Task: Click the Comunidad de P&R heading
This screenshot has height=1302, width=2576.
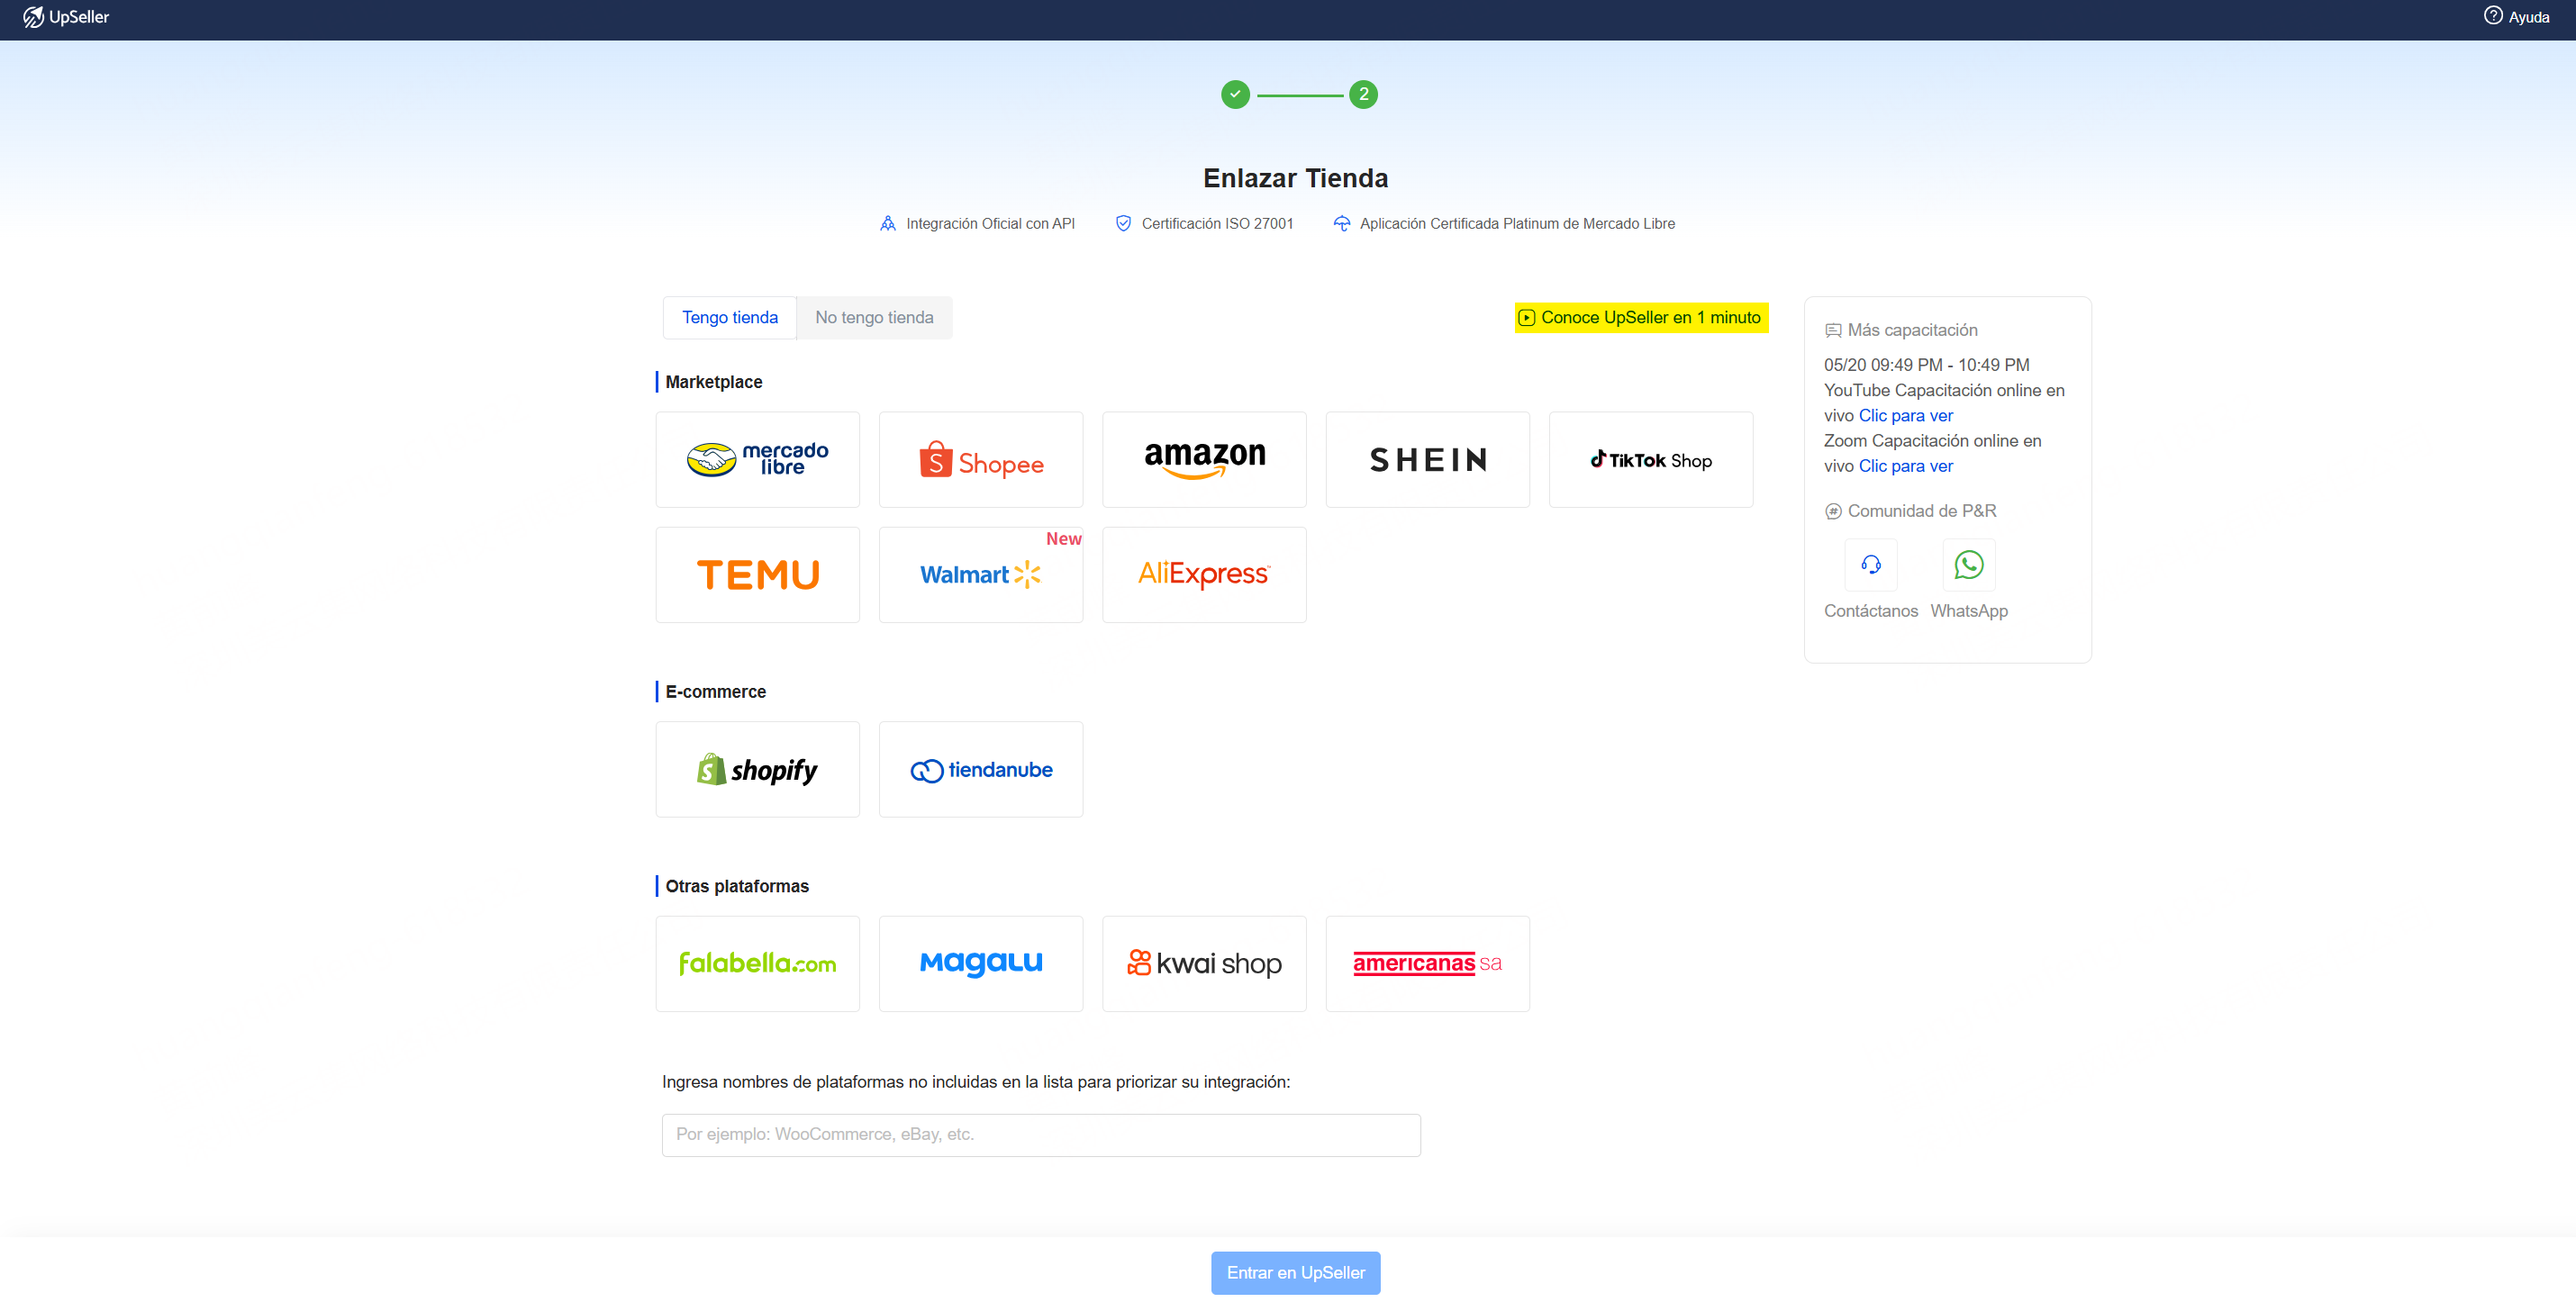Action: [x=1910, y=511]
